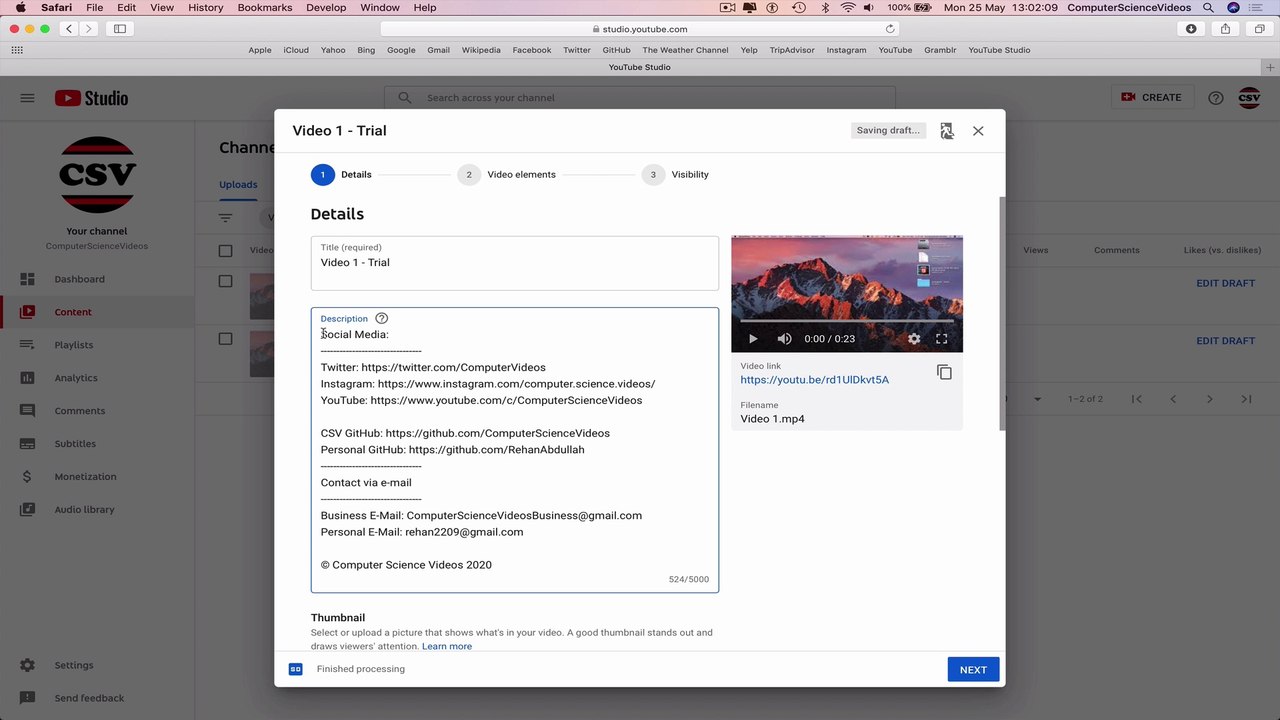Open Learn more thumbnail link
Screen dimensions: 1280x720
coord(447,646)
